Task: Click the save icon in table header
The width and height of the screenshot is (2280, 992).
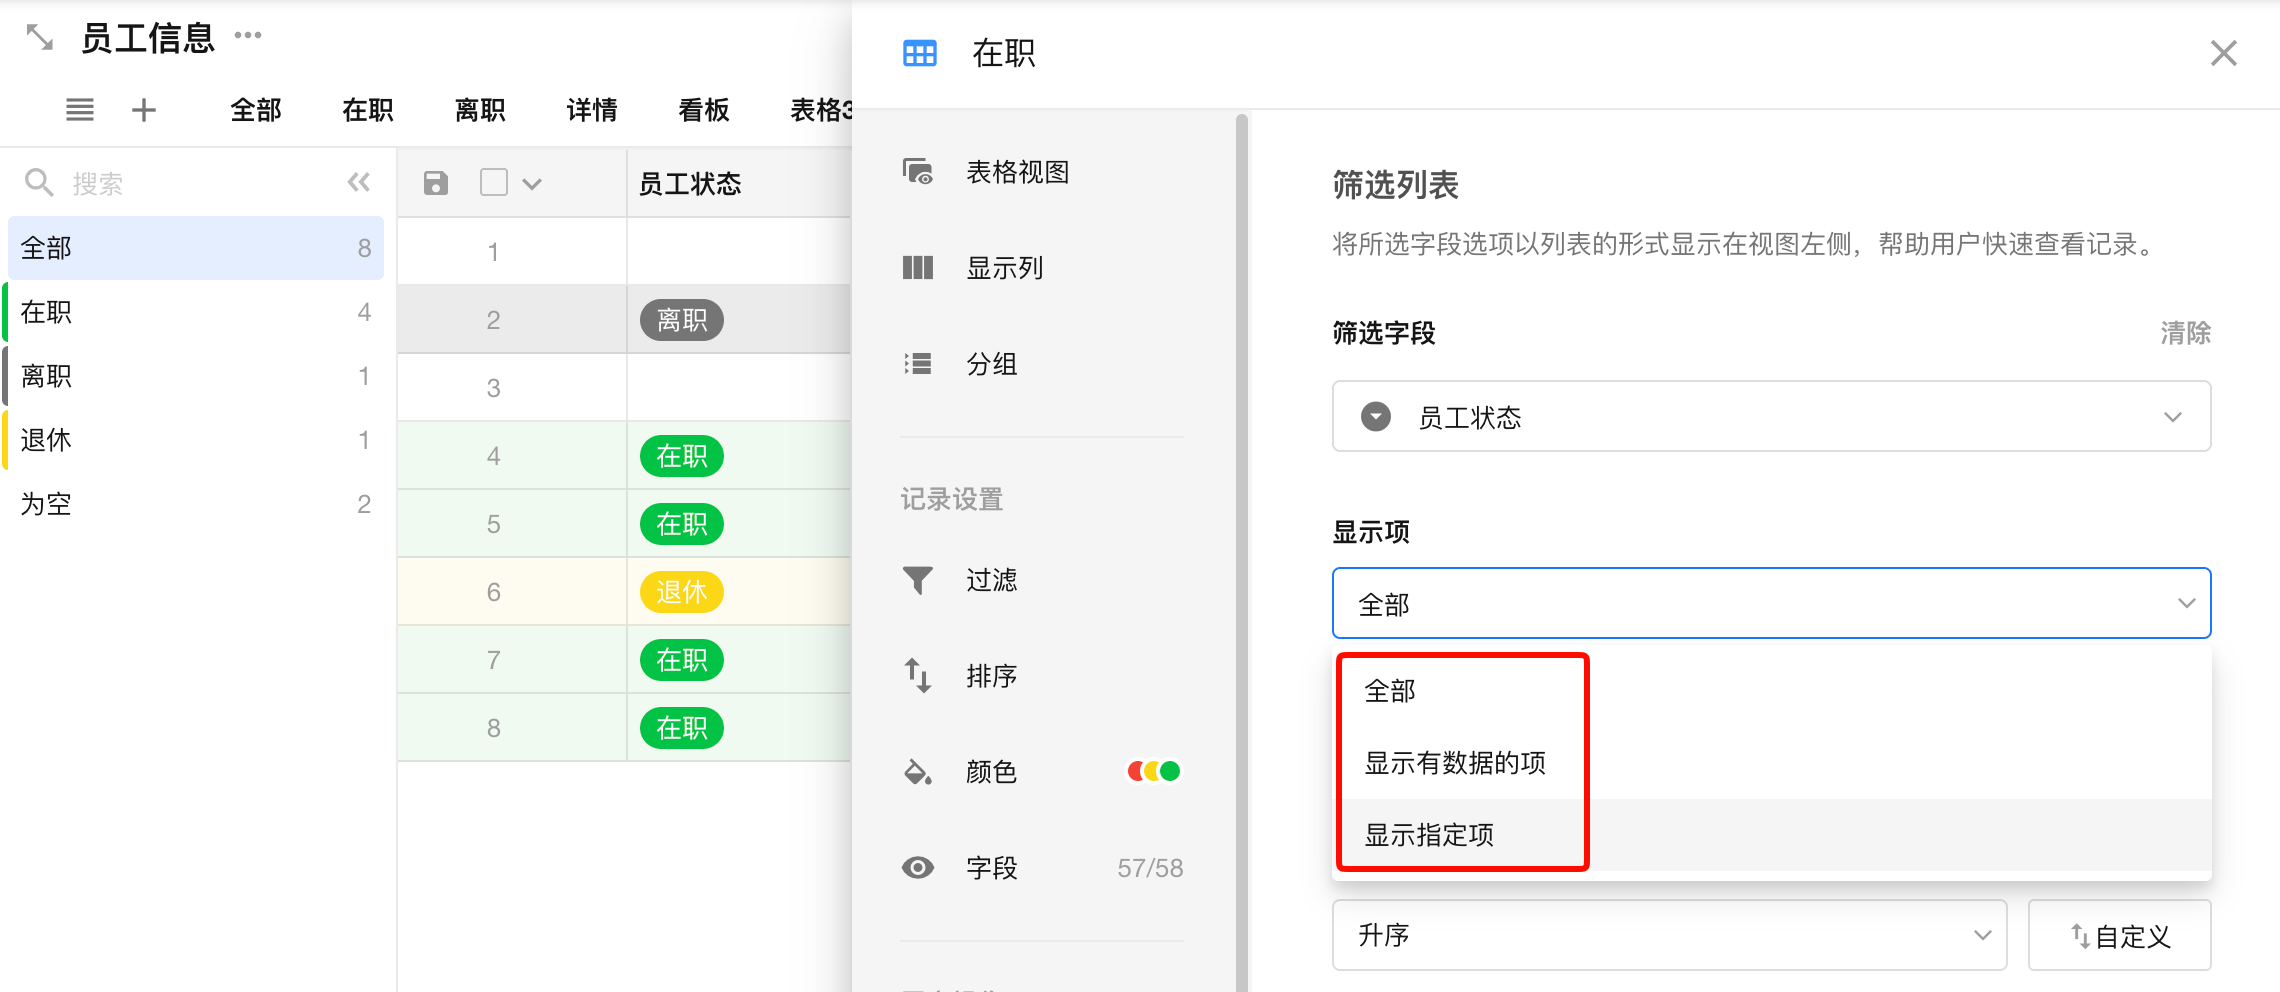Action: (436, 183)
